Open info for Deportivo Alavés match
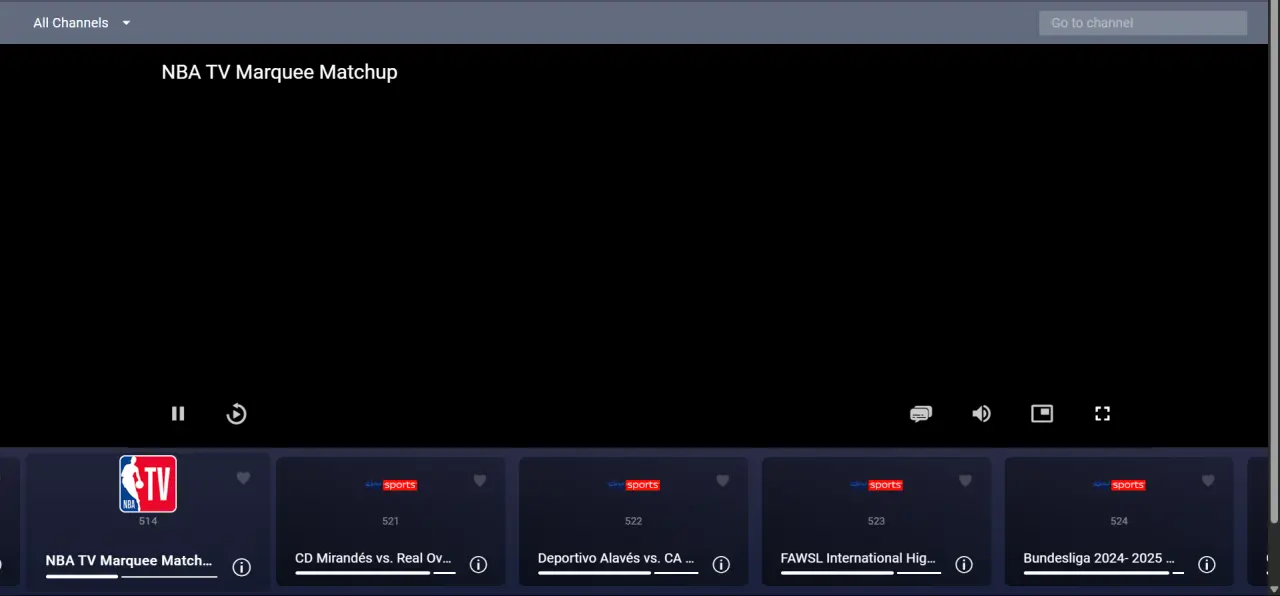This screenshot has width=1280, height=596. coord(721,565)
